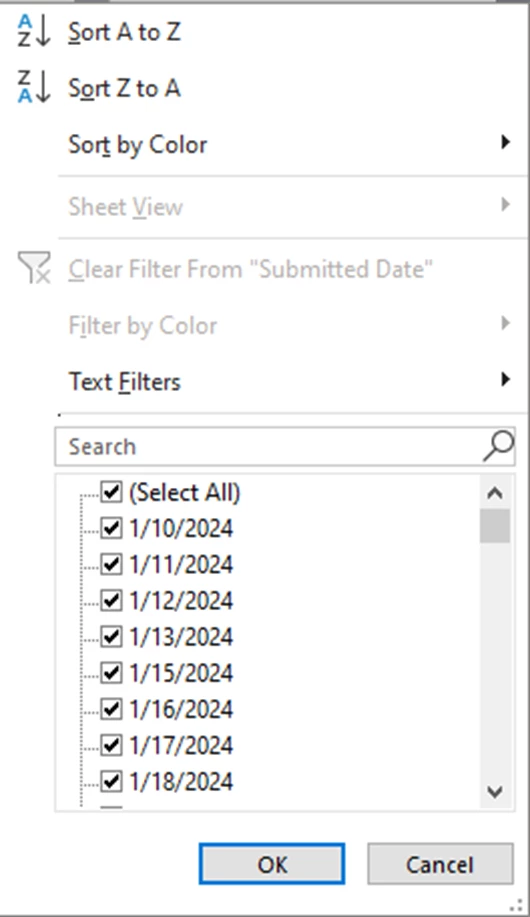Click the date list scrollbar thumb
Screen dimensions: 530x917
pyautogui.click(x=495, y=526)
